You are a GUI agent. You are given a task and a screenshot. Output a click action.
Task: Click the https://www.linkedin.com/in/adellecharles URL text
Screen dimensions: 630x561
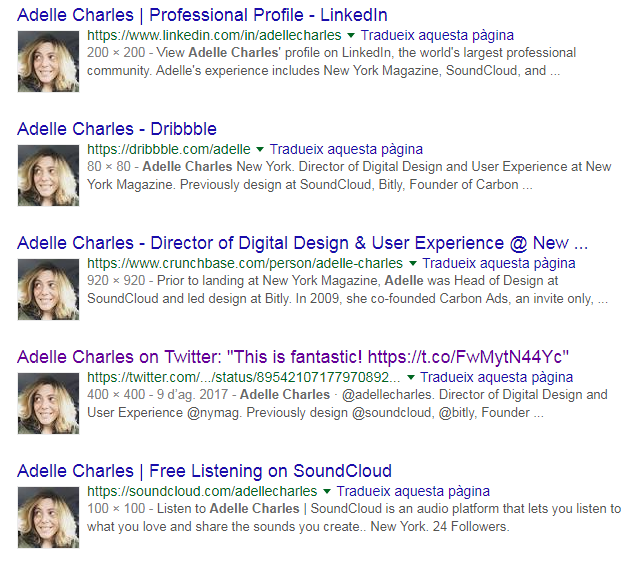point(214,35)
